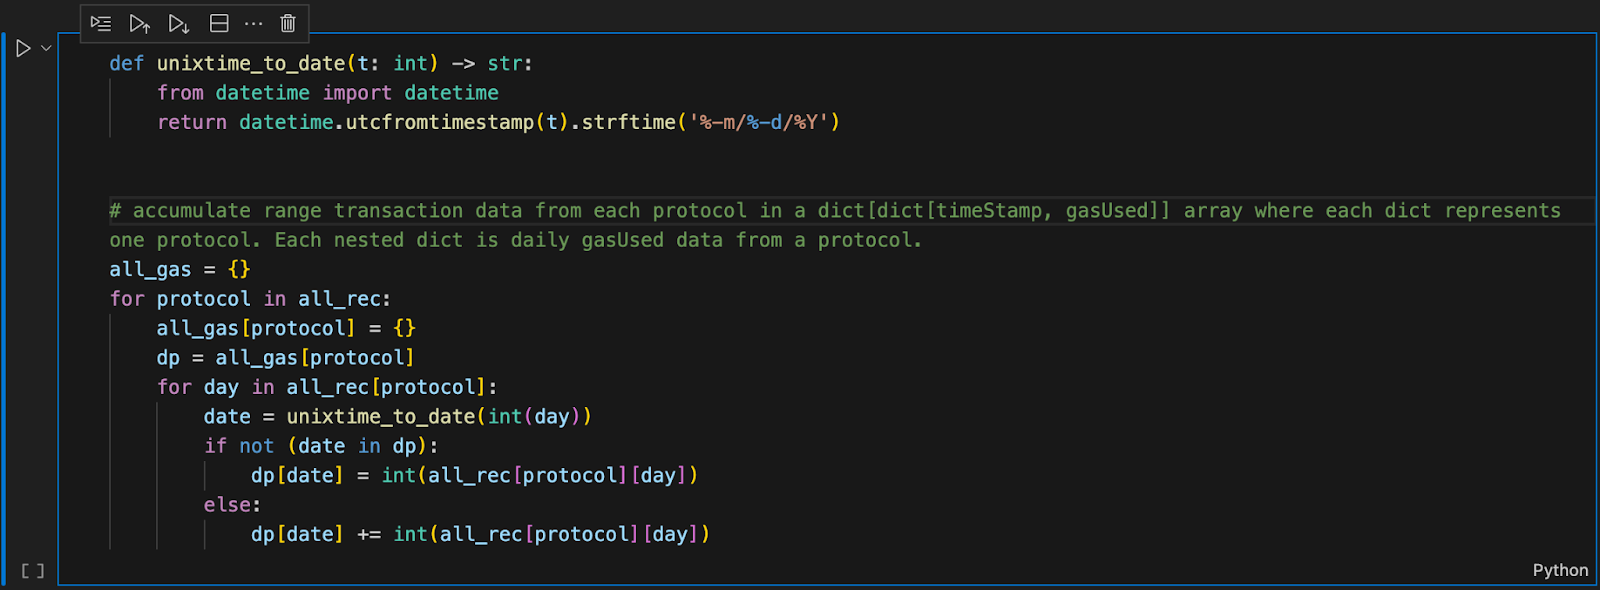The height and width of the screenshot is (590, 1600).
Task: Click 'utcfromtimestamp' in return line
Action: point(440,122)
